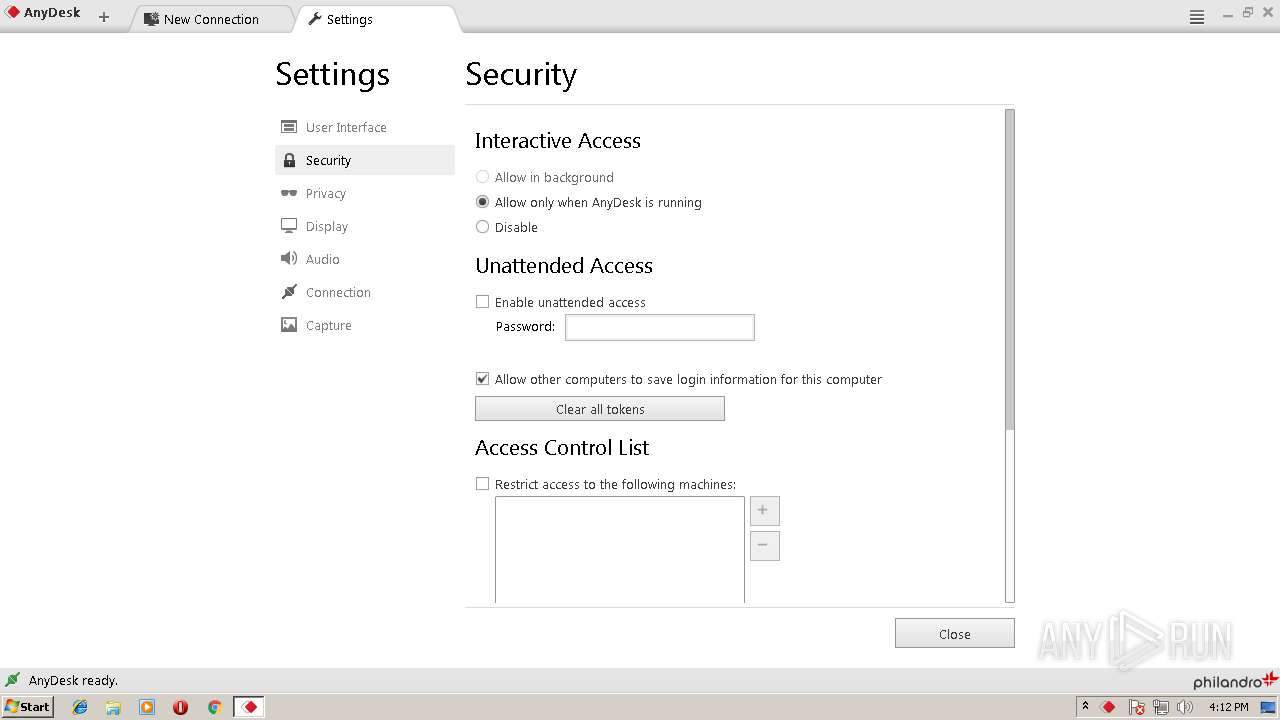The width and height of the screenshot is (1280, 720).
Task: Click the AnyDesk logo tab
Action: point(43,14)
